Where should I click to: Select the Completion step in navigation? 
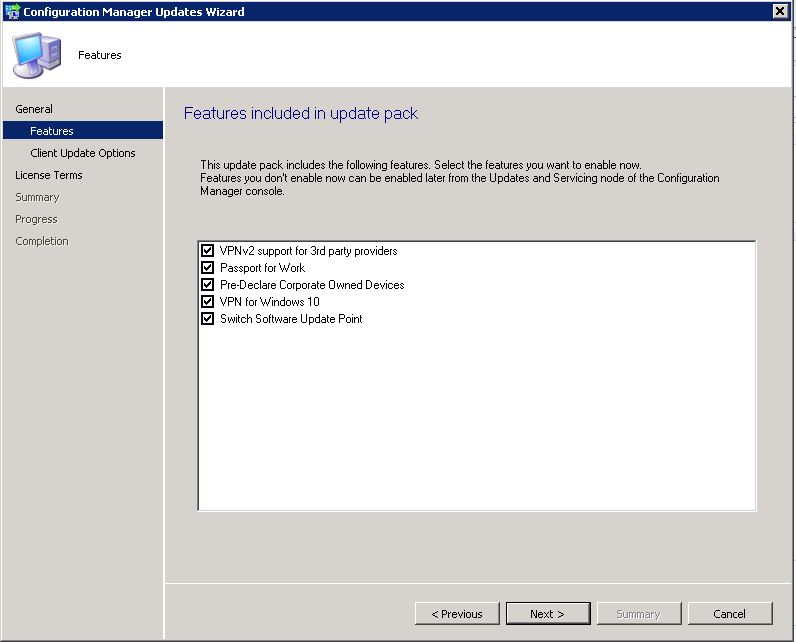point(42,241)
